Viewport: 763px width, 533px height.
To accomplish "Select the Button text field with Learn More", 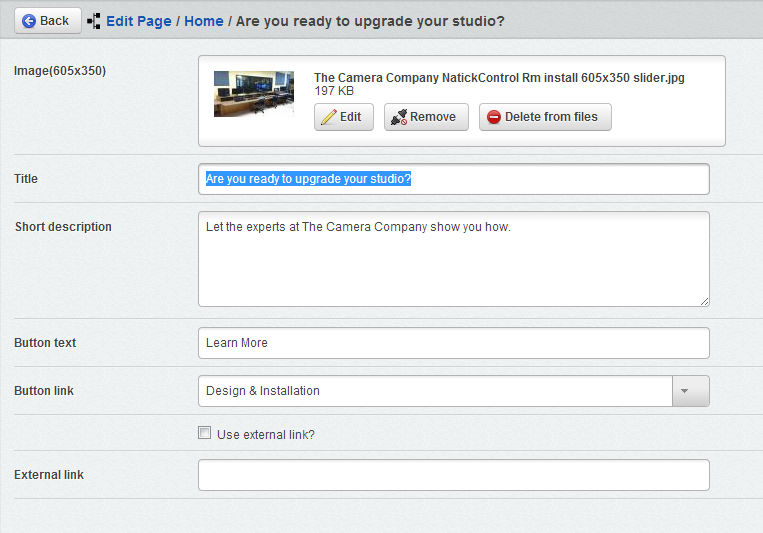I will pyautogui.click(x=453, y=343).
